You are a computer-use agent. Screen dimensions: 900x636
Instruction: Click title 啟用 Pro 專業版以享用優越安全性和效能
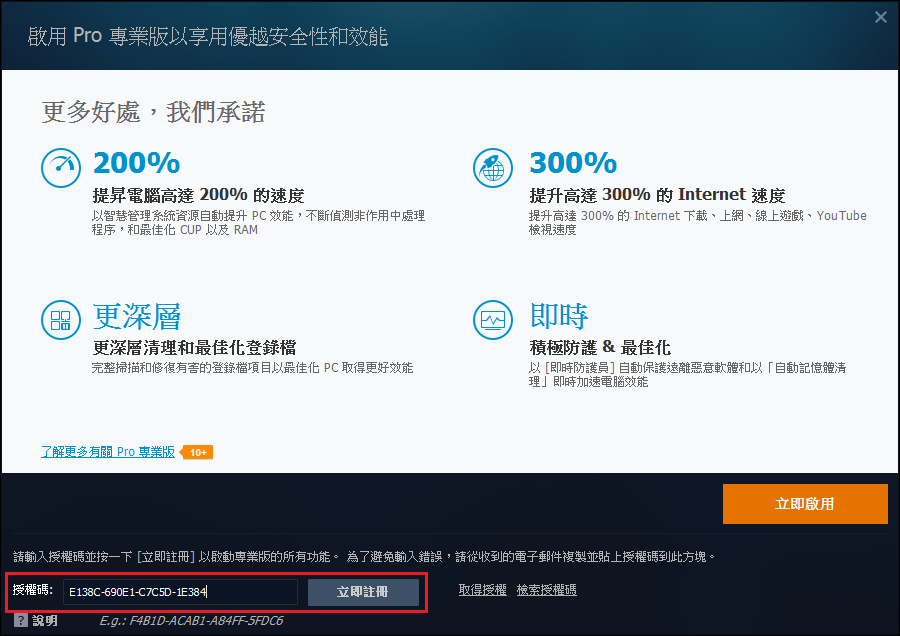(208, 37)
